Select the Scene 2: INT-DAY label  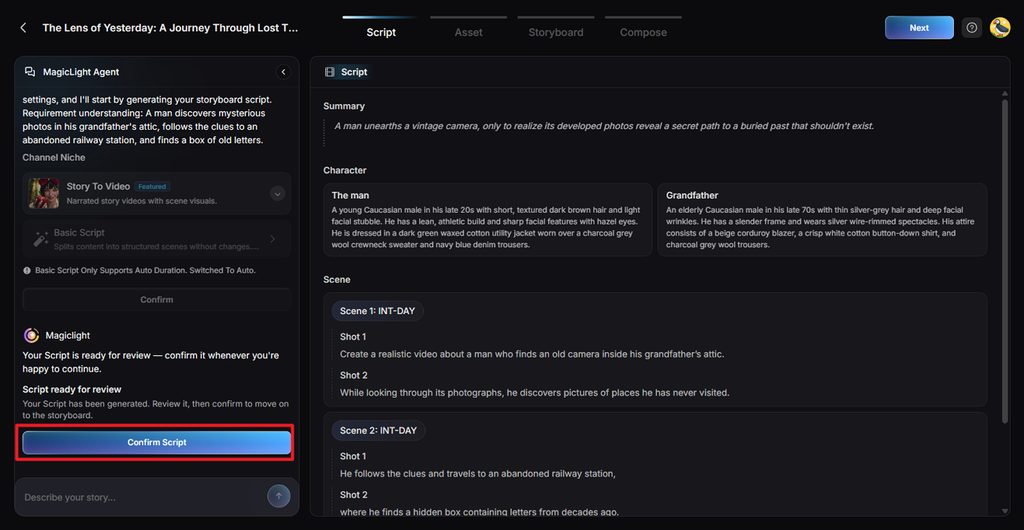378,431
